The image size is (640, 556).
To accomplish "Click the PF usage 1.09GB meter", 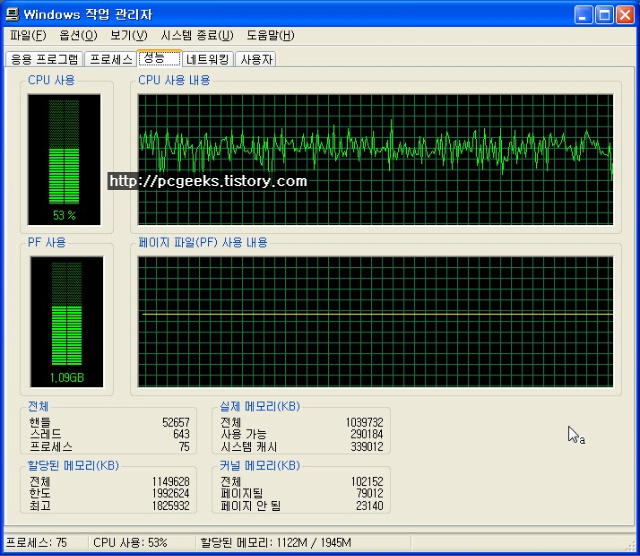I will click(67, 322).
